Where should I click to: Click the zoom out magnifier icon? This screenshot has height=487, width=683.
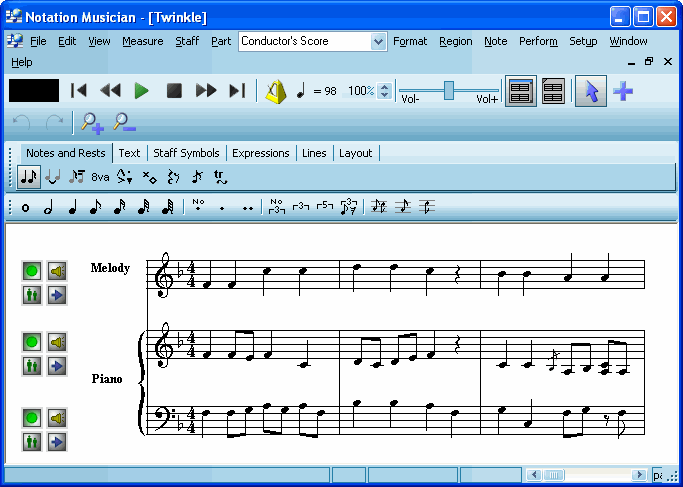pyautogui.click(x=124, y=123)
